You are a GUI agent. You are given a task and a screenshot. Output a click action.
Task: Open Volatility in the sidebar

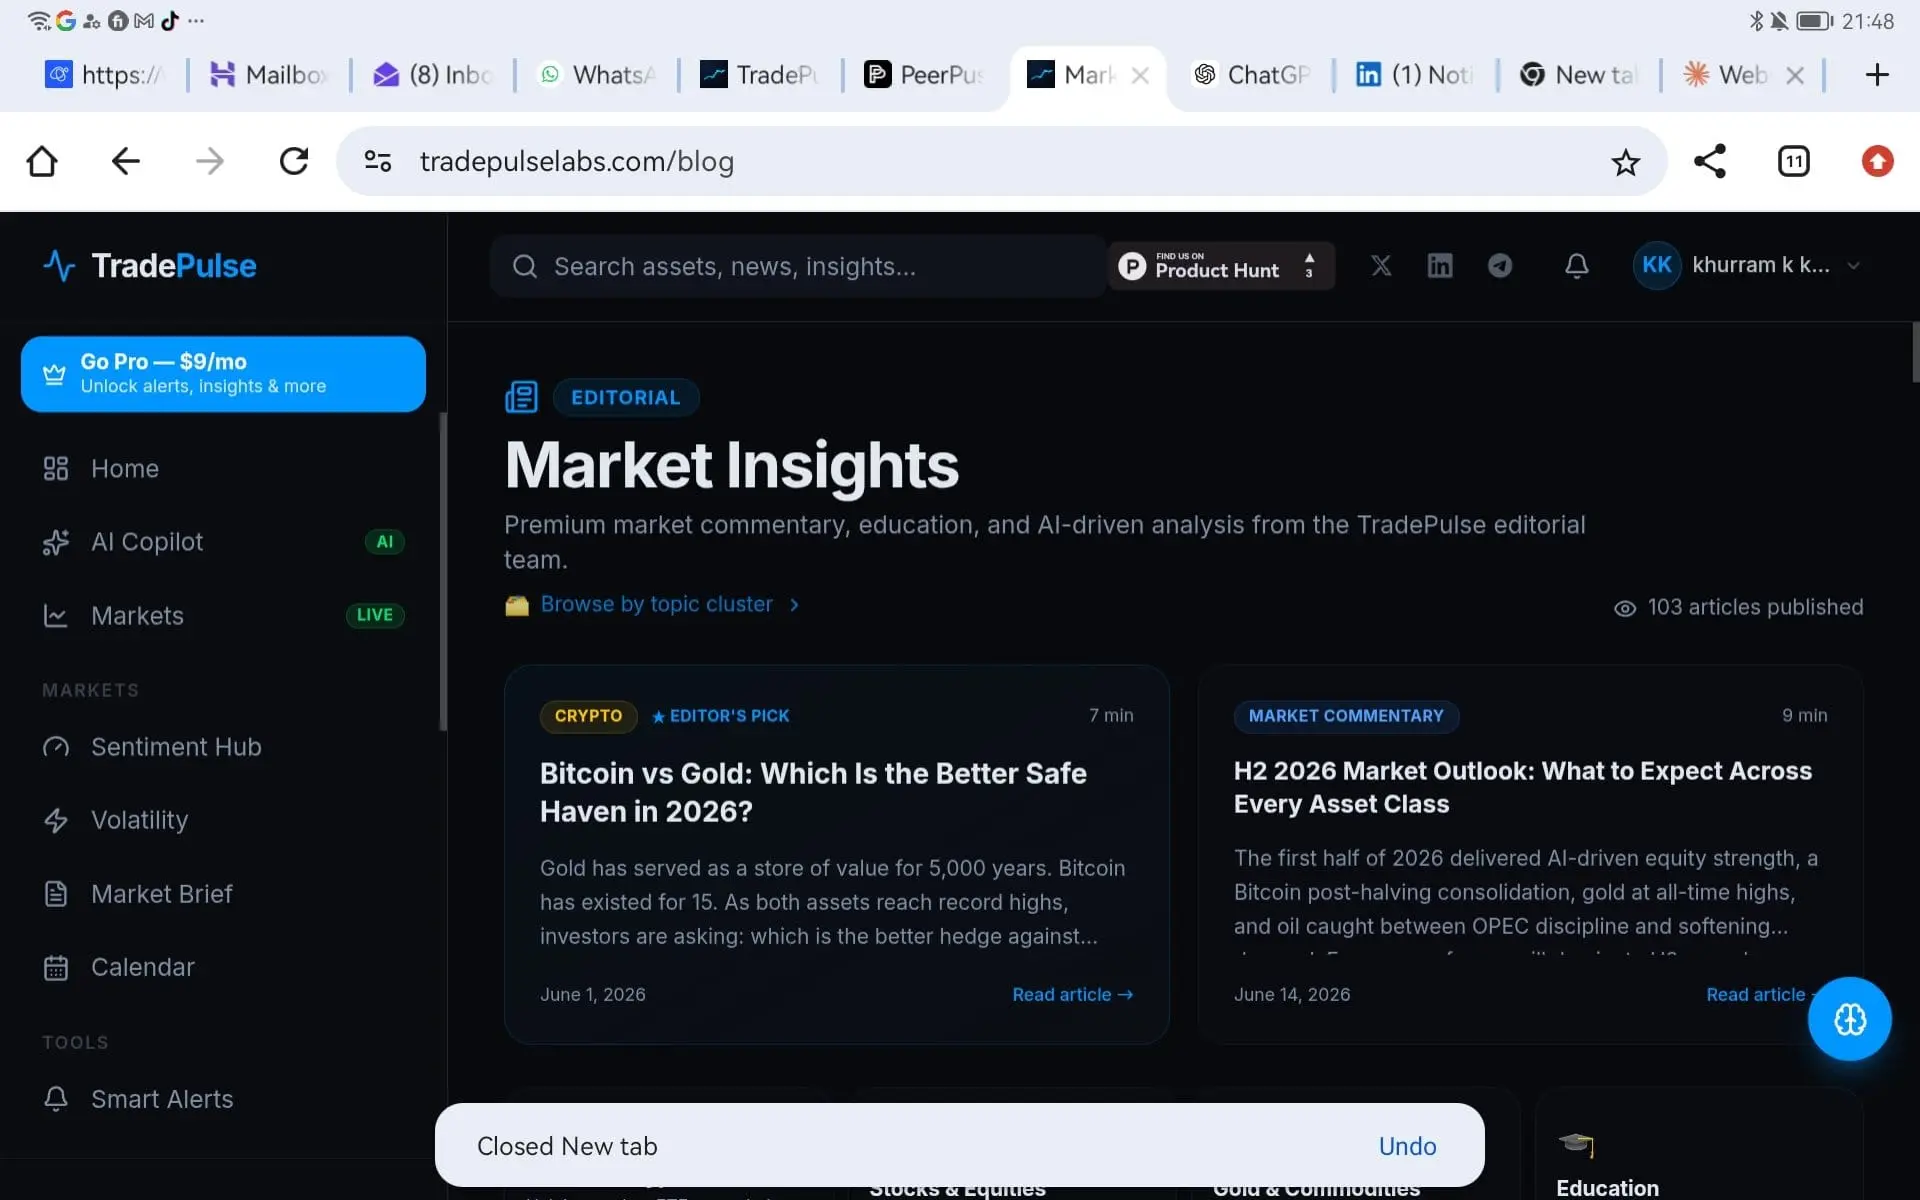(222, 820)
